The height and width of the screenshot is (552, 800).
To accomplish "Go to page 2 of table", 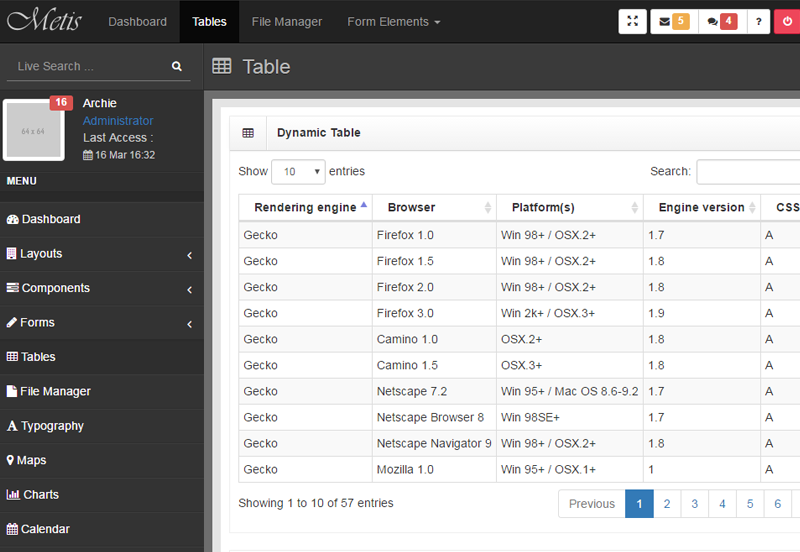I will click(667, 504).
